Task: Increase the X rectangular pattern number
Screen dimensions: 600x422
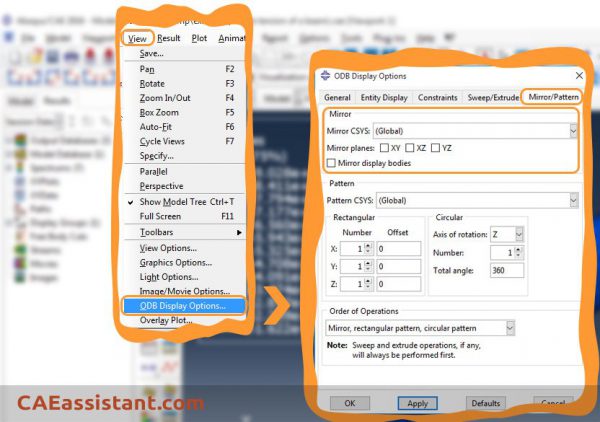Action: [369, 245]
